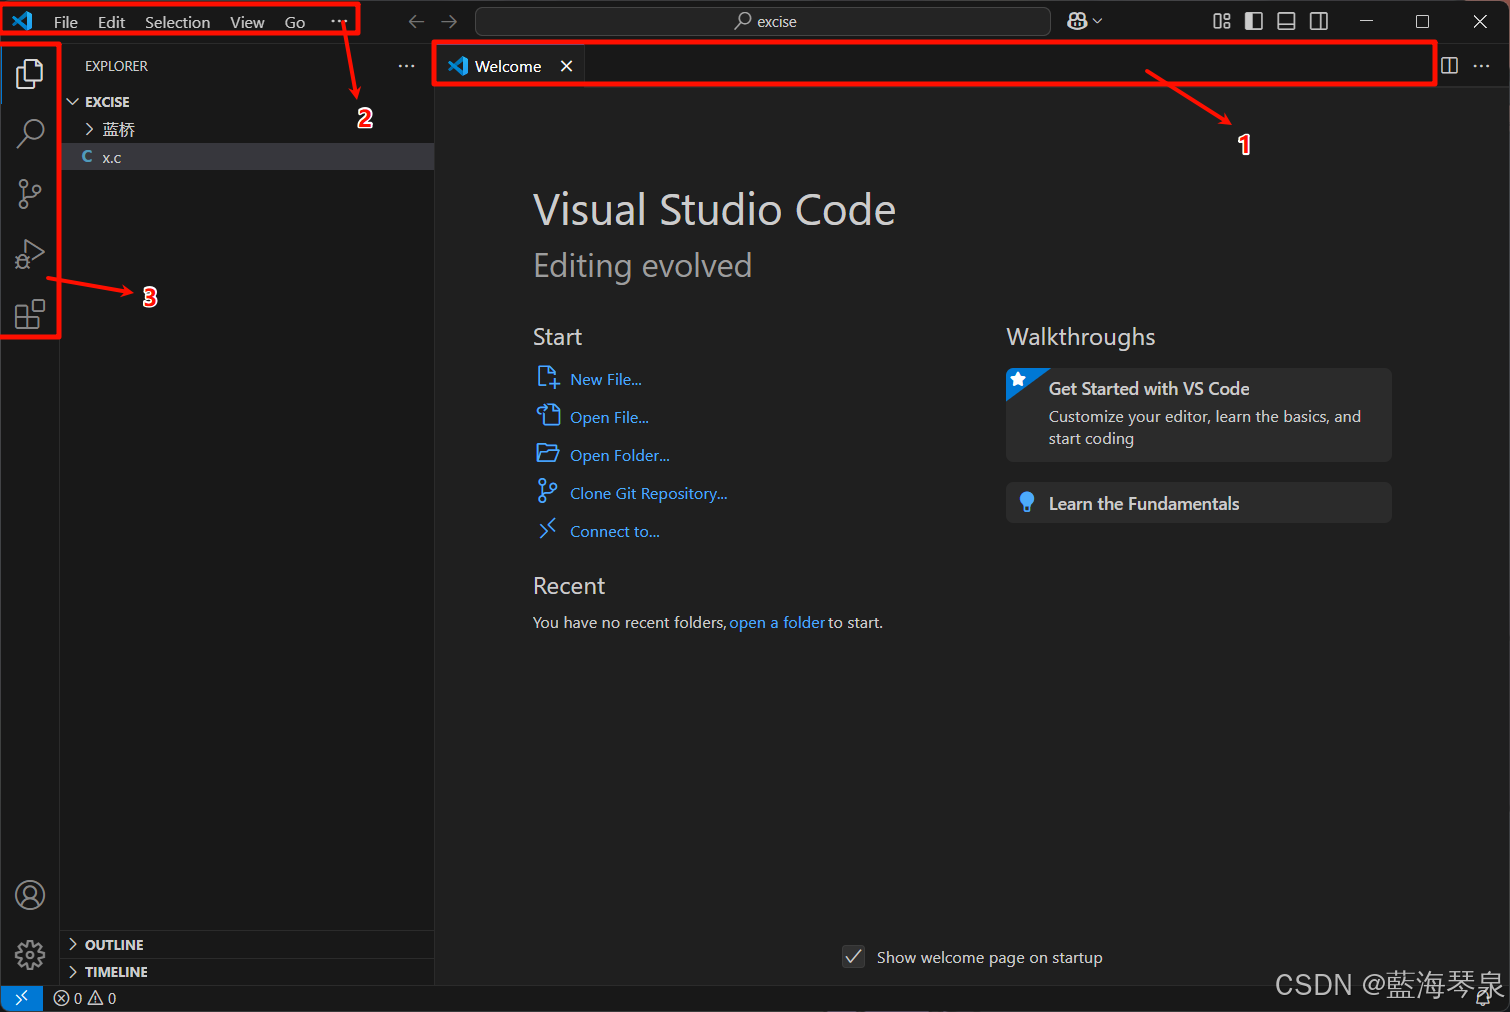Uncheck Show welcome page on startup
Viewport: 1510px width, 1012px height.
[854, 957]
